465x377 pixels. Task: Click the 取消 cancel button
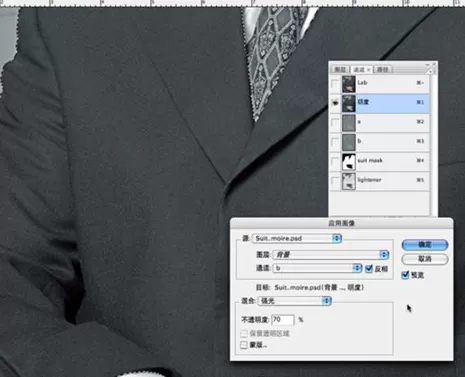pyautogui.click(x=425, y=259)
